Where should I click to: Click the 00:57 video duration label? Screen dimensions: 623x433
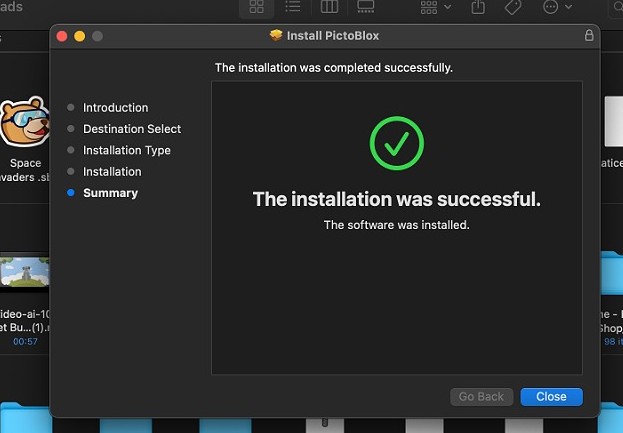25,341
